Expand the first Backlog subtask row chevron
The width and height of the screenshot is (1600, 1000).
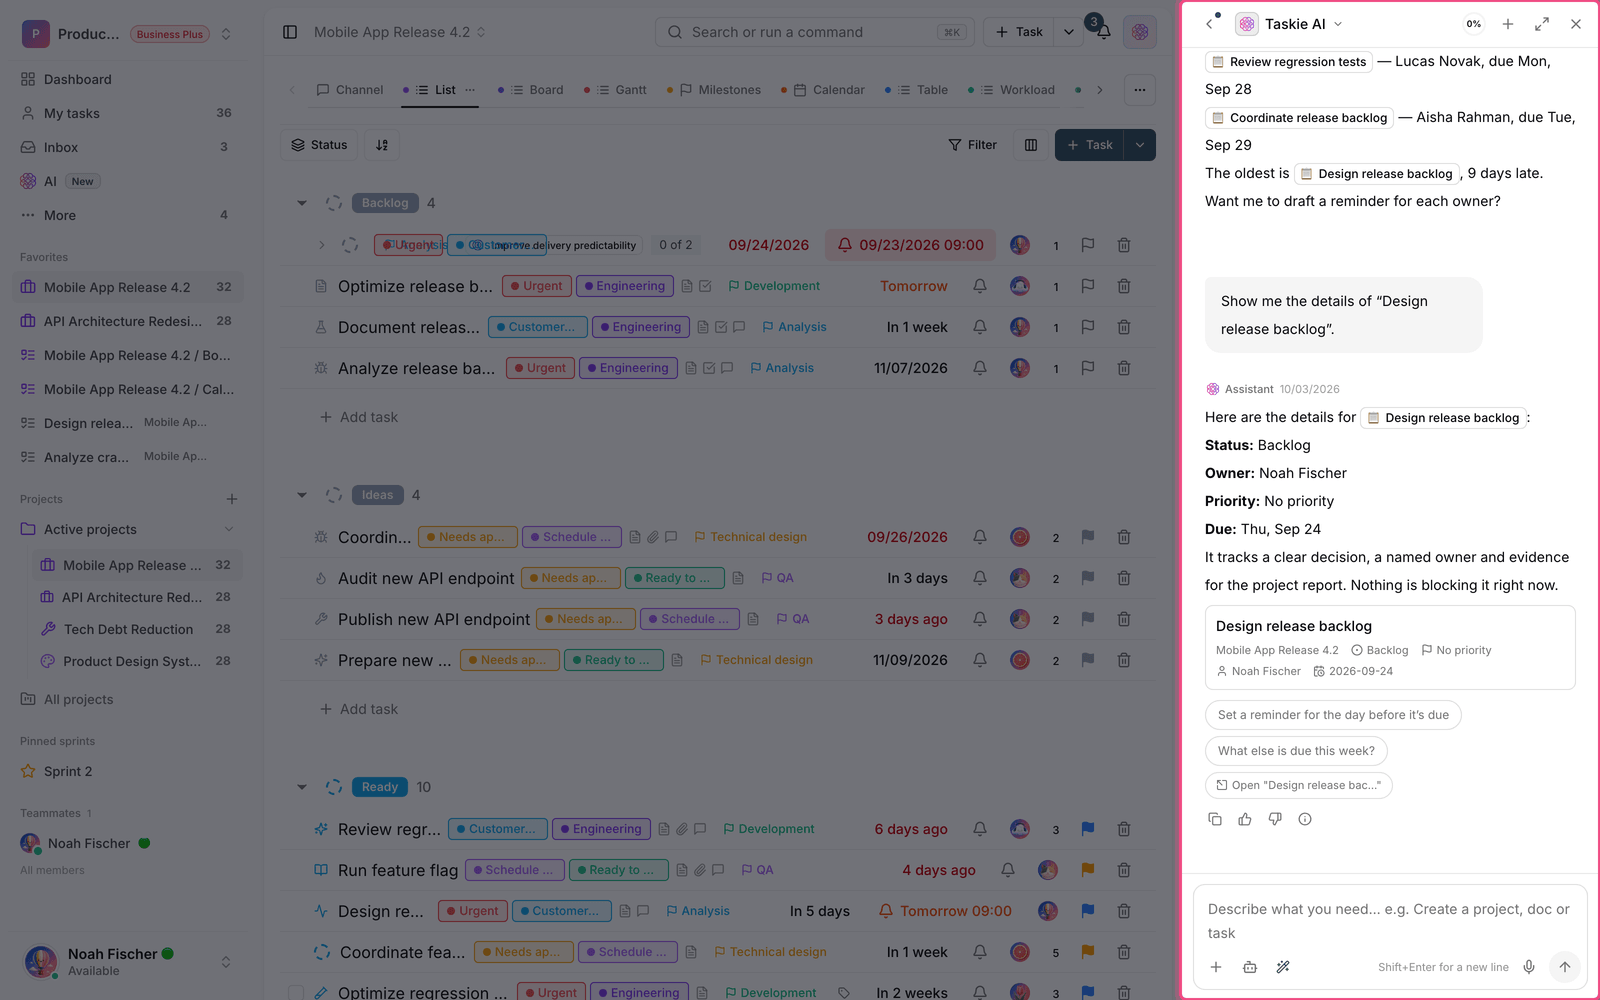pyautogui.click(x=322, y=245)
